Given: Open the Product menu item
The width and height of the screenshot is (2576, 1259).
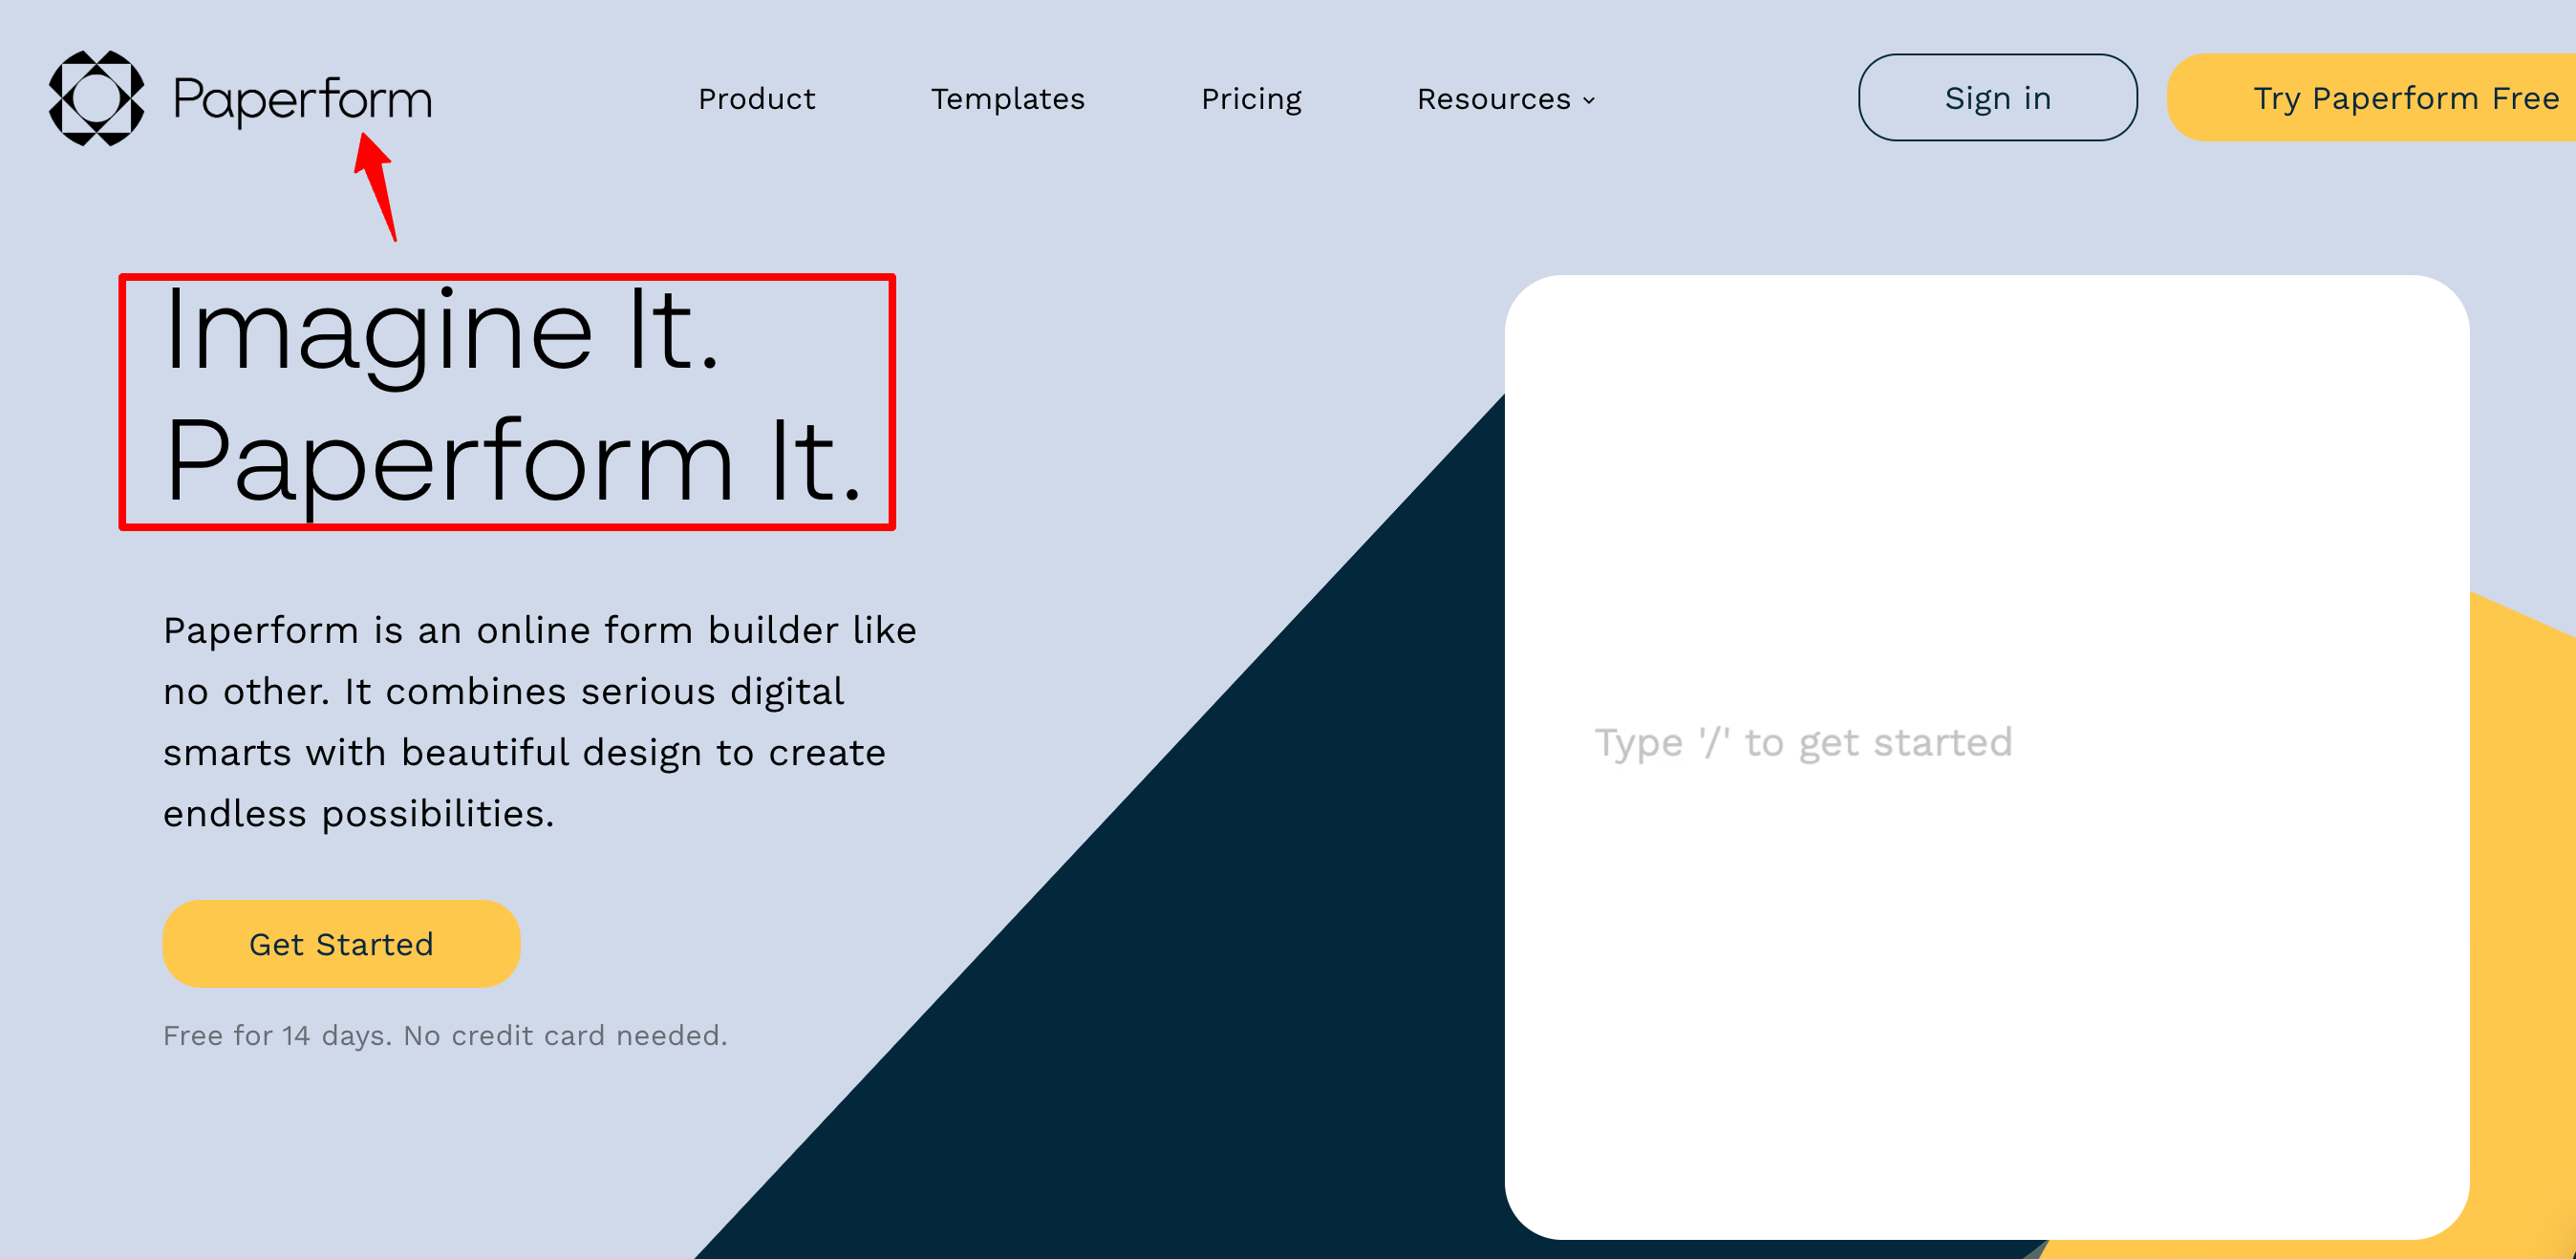Looking at the screenshot, I should pyautogui.click(x=756, y=98).
